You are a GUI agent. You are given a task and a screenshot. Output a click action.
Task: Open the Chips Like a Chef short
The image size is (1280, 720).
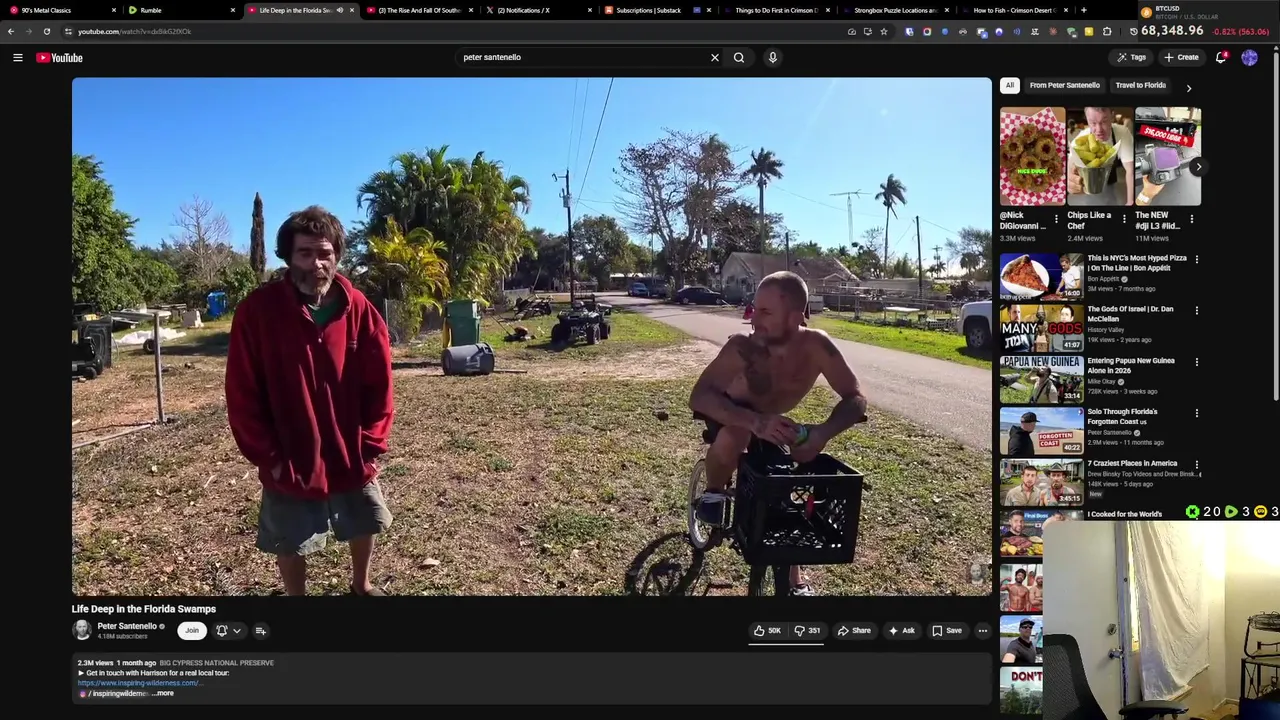[x=1100, y=156]
